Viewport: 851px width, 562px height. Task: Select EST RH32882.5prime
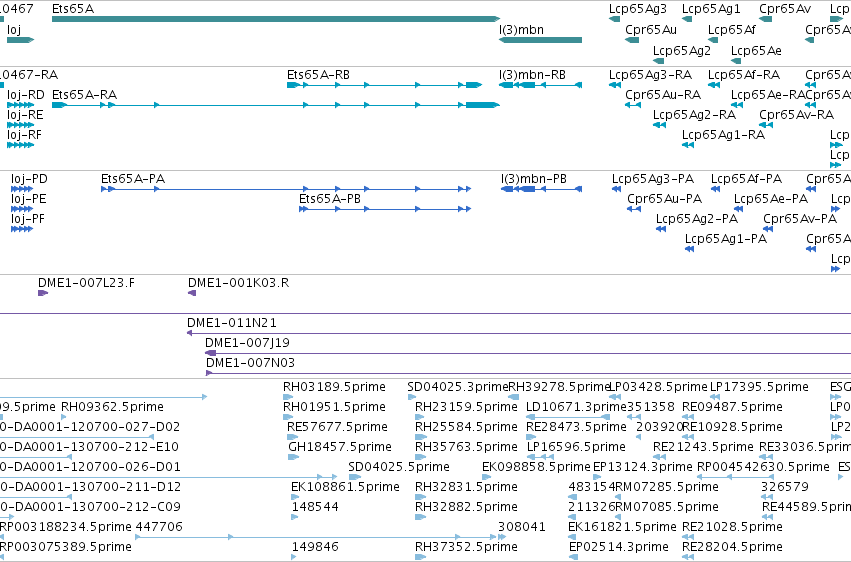(x=466, y=507)
